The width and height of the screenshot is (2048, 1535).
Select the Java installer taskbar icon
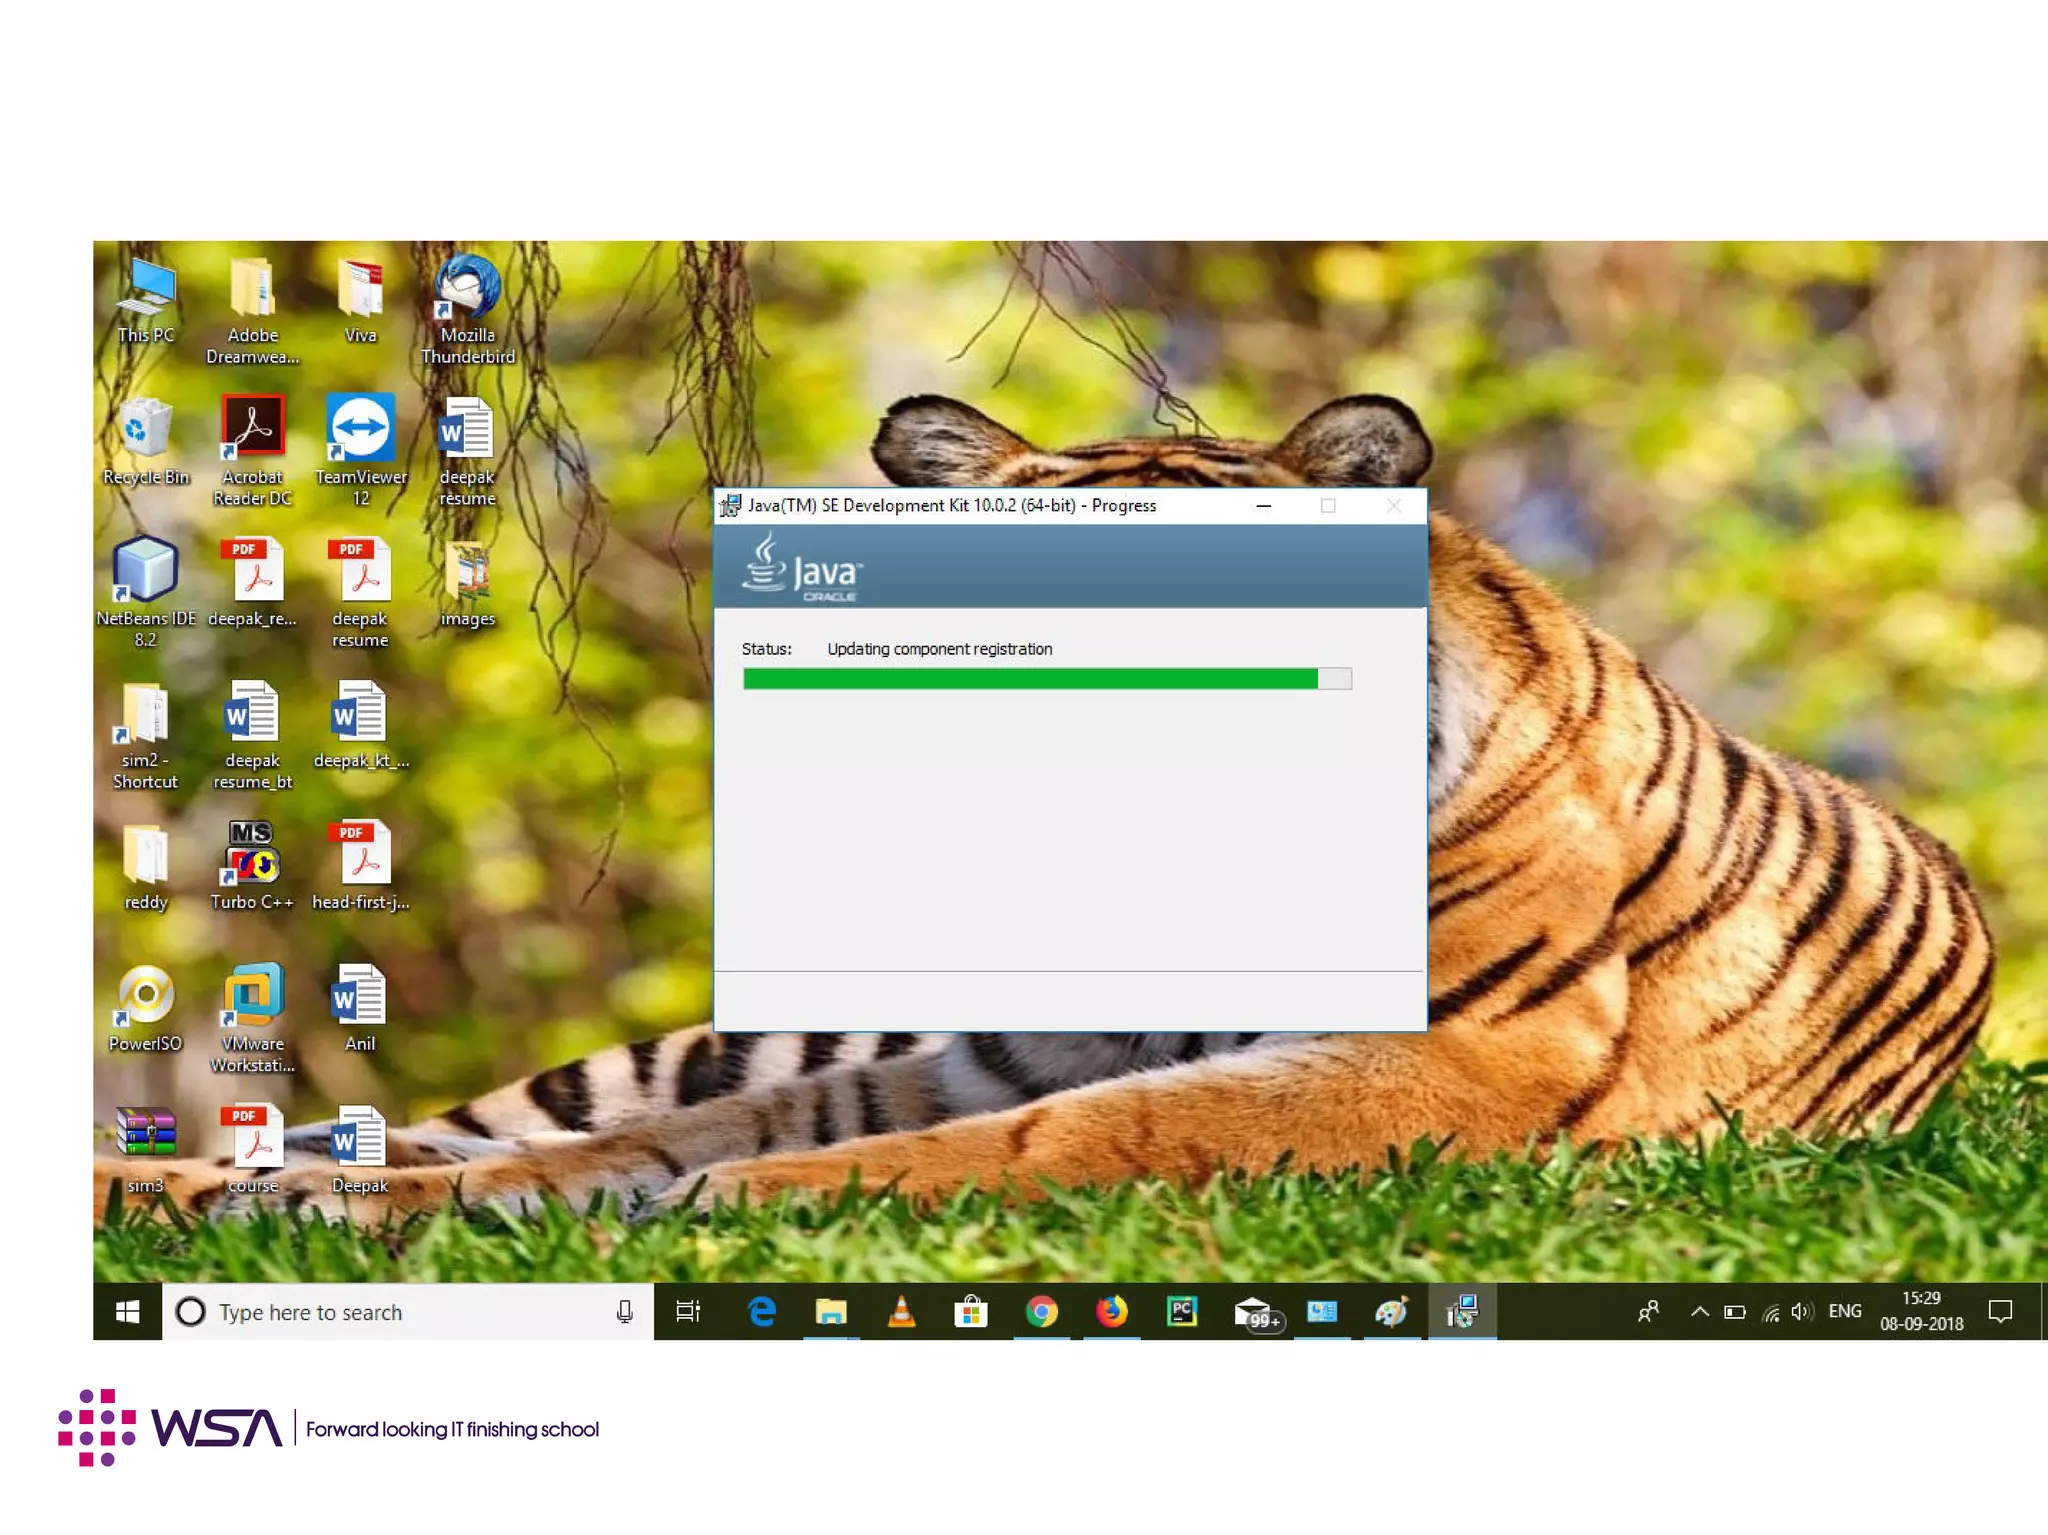[x=1462, y=1311]
